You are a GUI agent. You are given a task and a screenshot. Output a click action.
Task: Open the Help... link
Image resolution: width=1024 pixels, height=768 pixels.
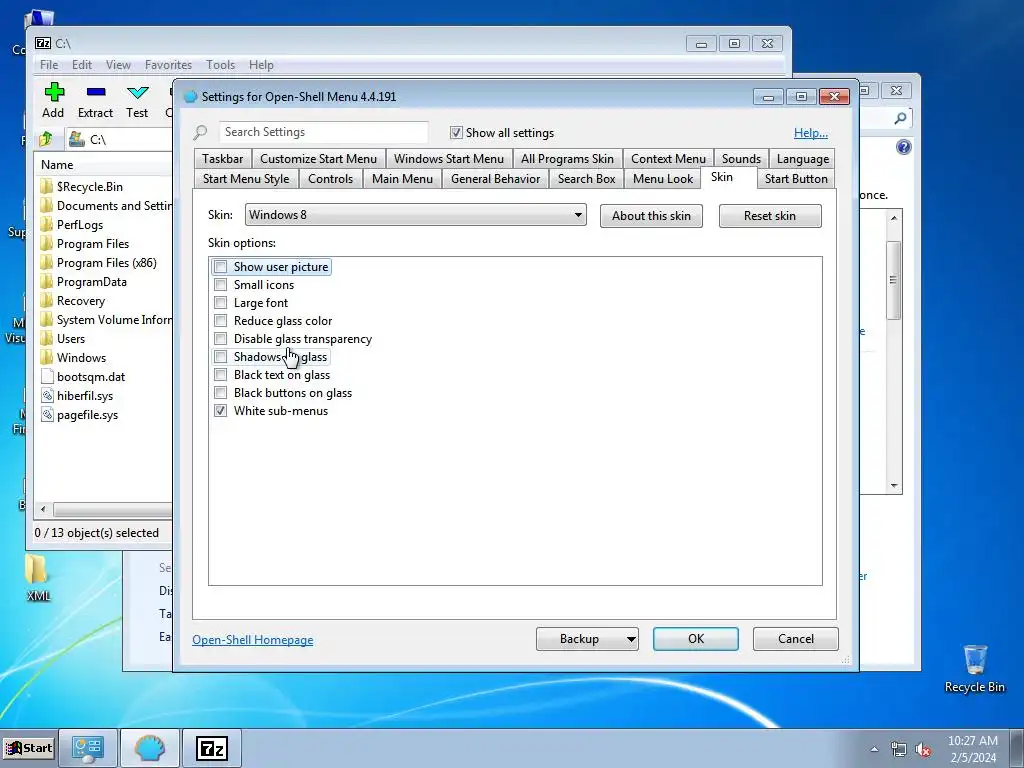pyautogui.click(x=810, y=133)
